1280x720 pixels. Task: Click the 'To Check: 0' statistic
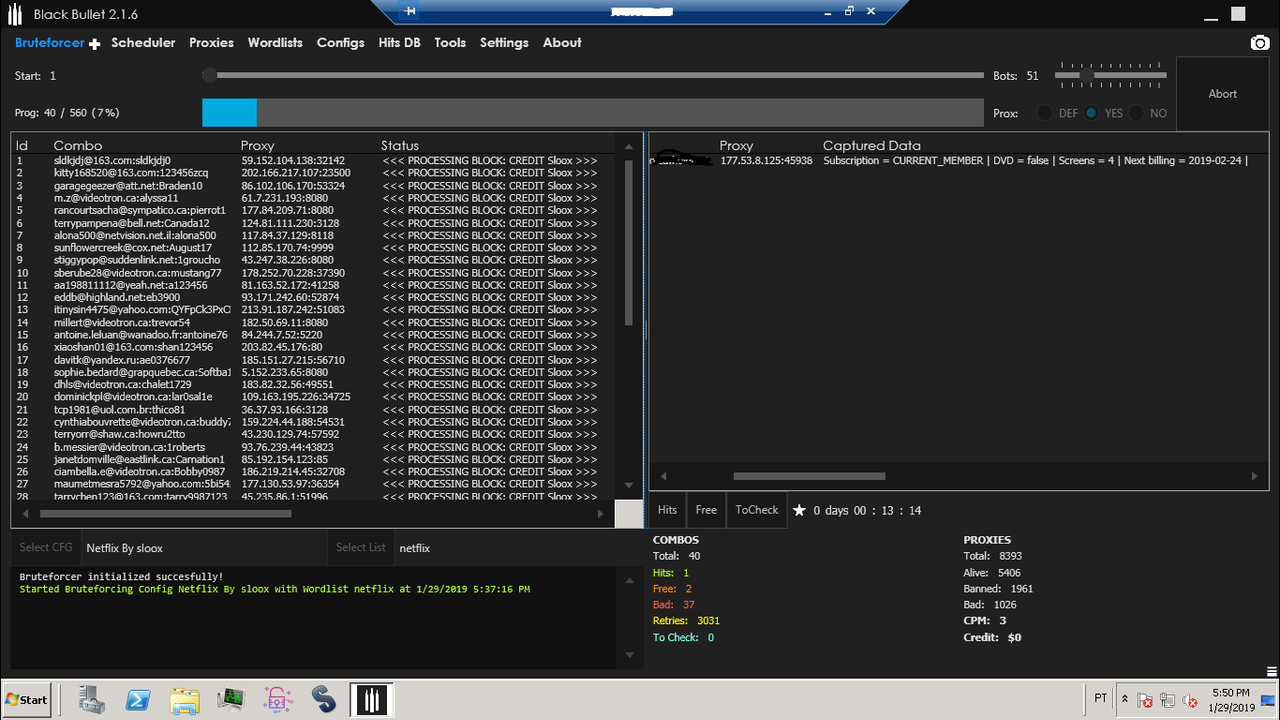coord(683,637)
